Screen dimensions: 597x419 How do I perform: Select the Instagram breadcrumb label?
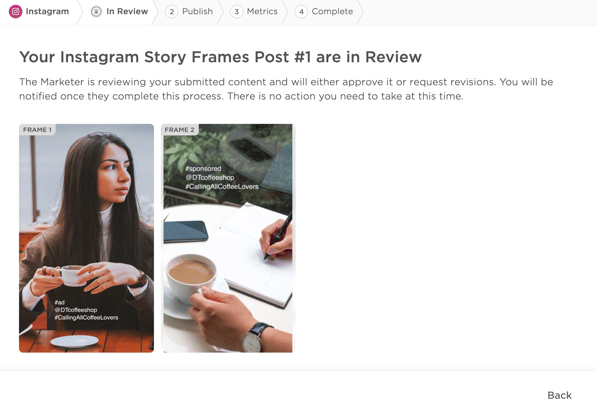tap(48, 11)
